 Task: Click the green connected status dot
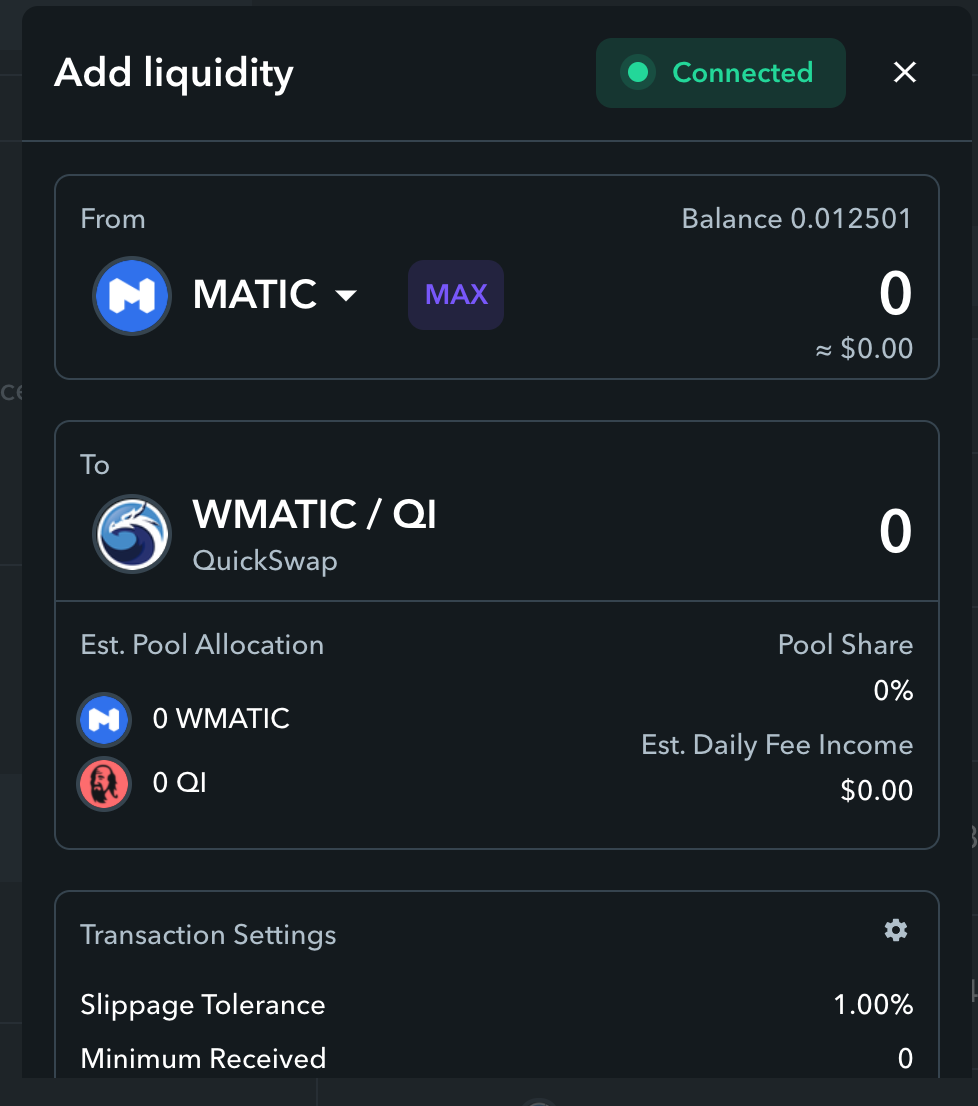pos(638,73)
